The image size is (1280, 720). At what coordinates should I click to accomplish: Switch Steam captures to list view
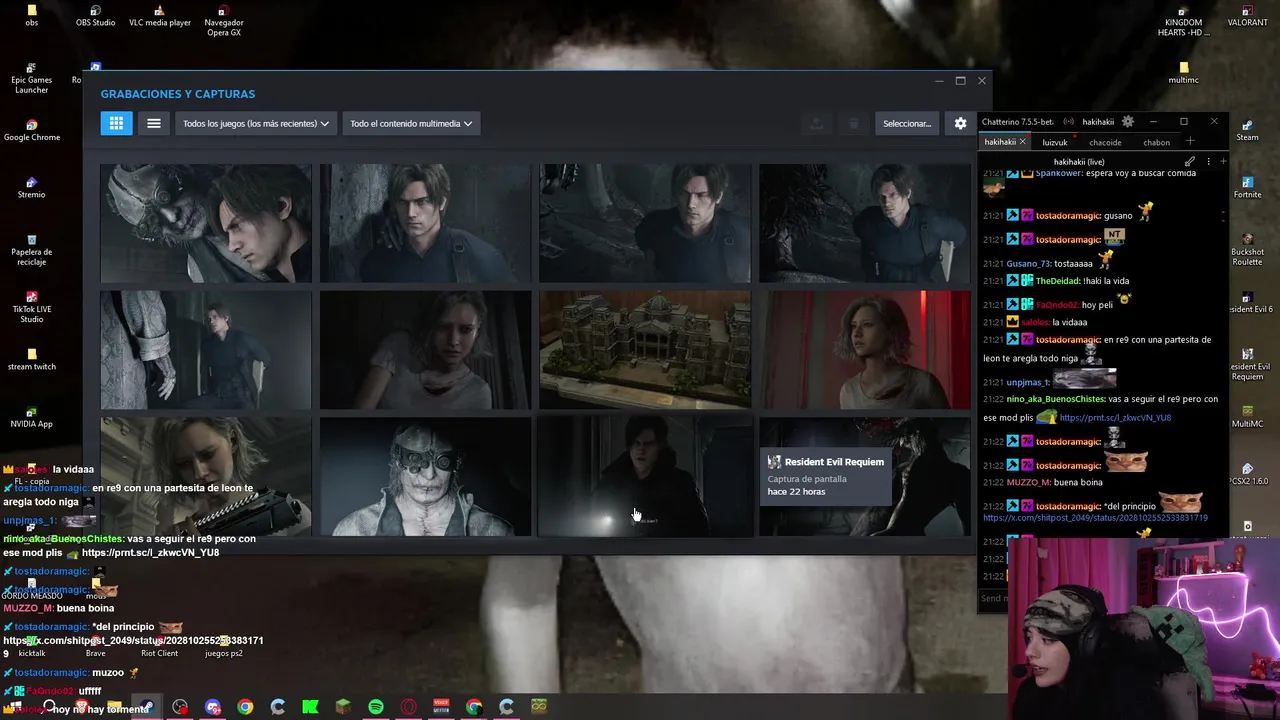pos(154,123)
